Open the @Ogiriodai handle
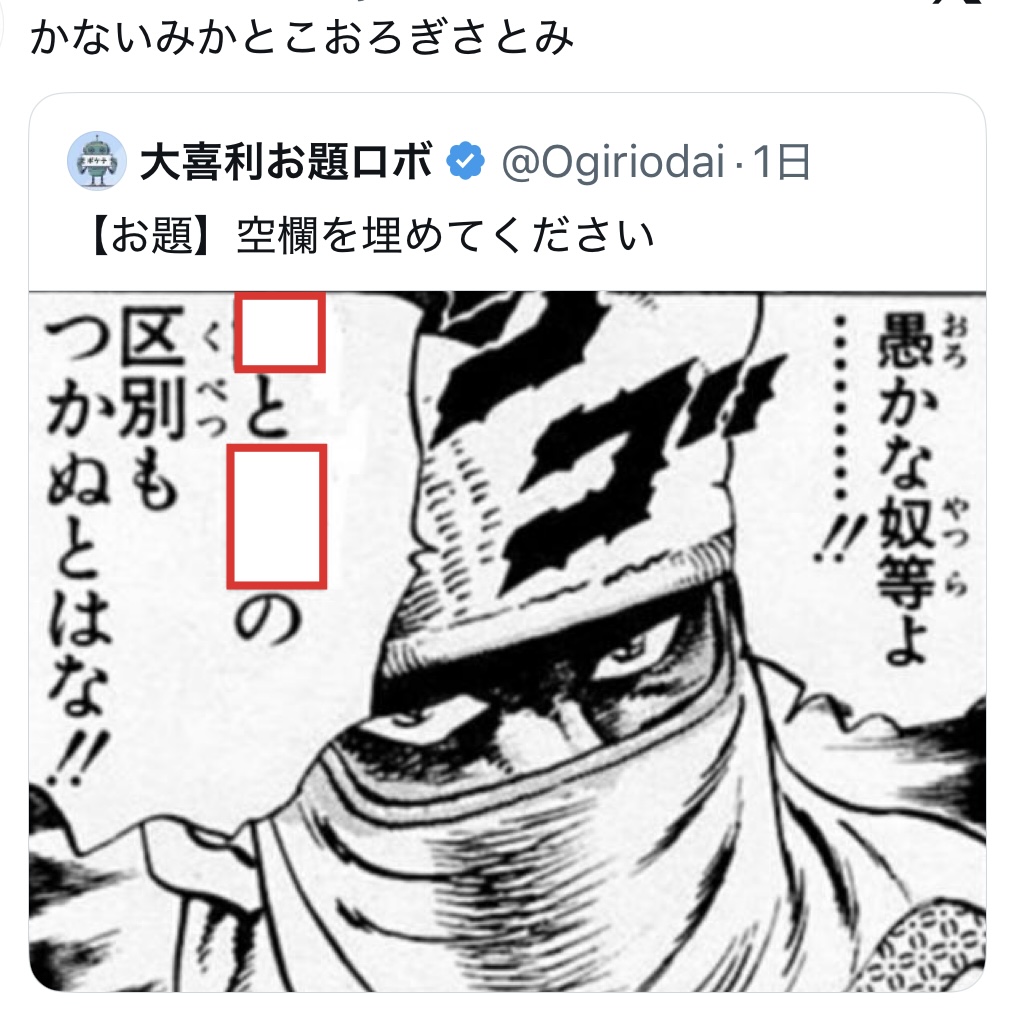This screenshot has height=1016, width=1014. pos(613,162)
